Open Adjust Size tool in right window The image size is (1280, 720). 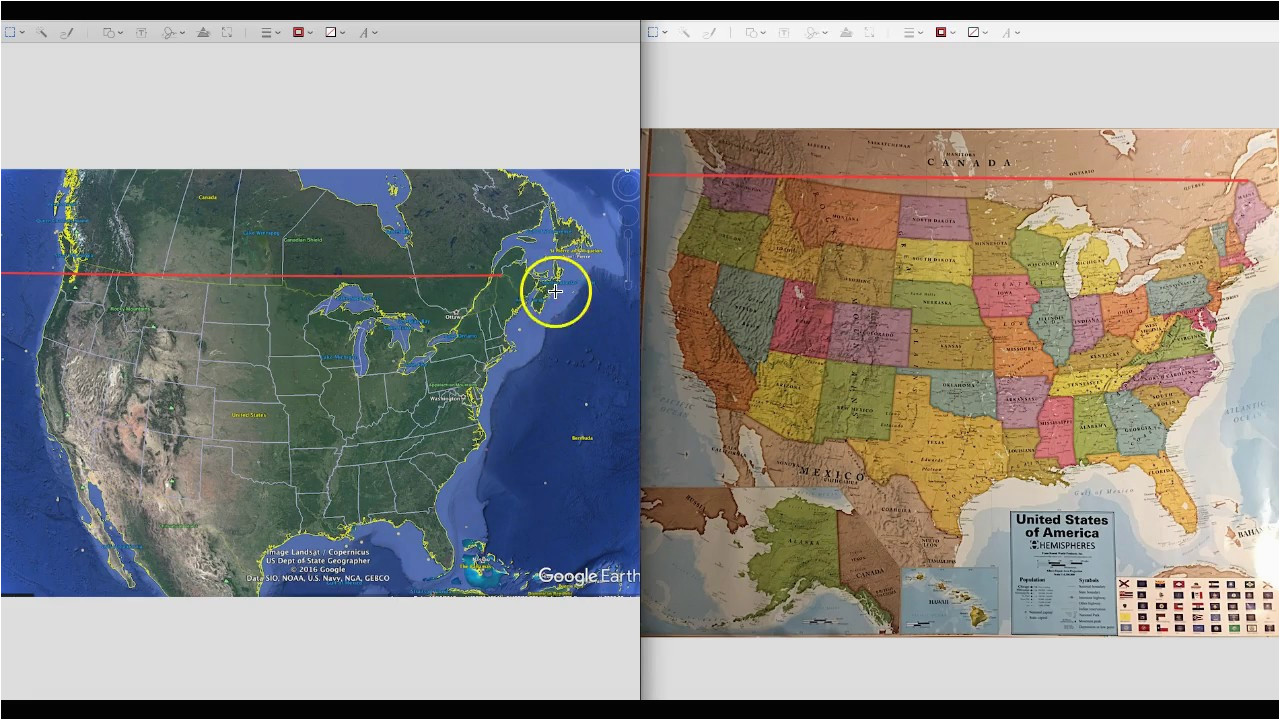869,32
